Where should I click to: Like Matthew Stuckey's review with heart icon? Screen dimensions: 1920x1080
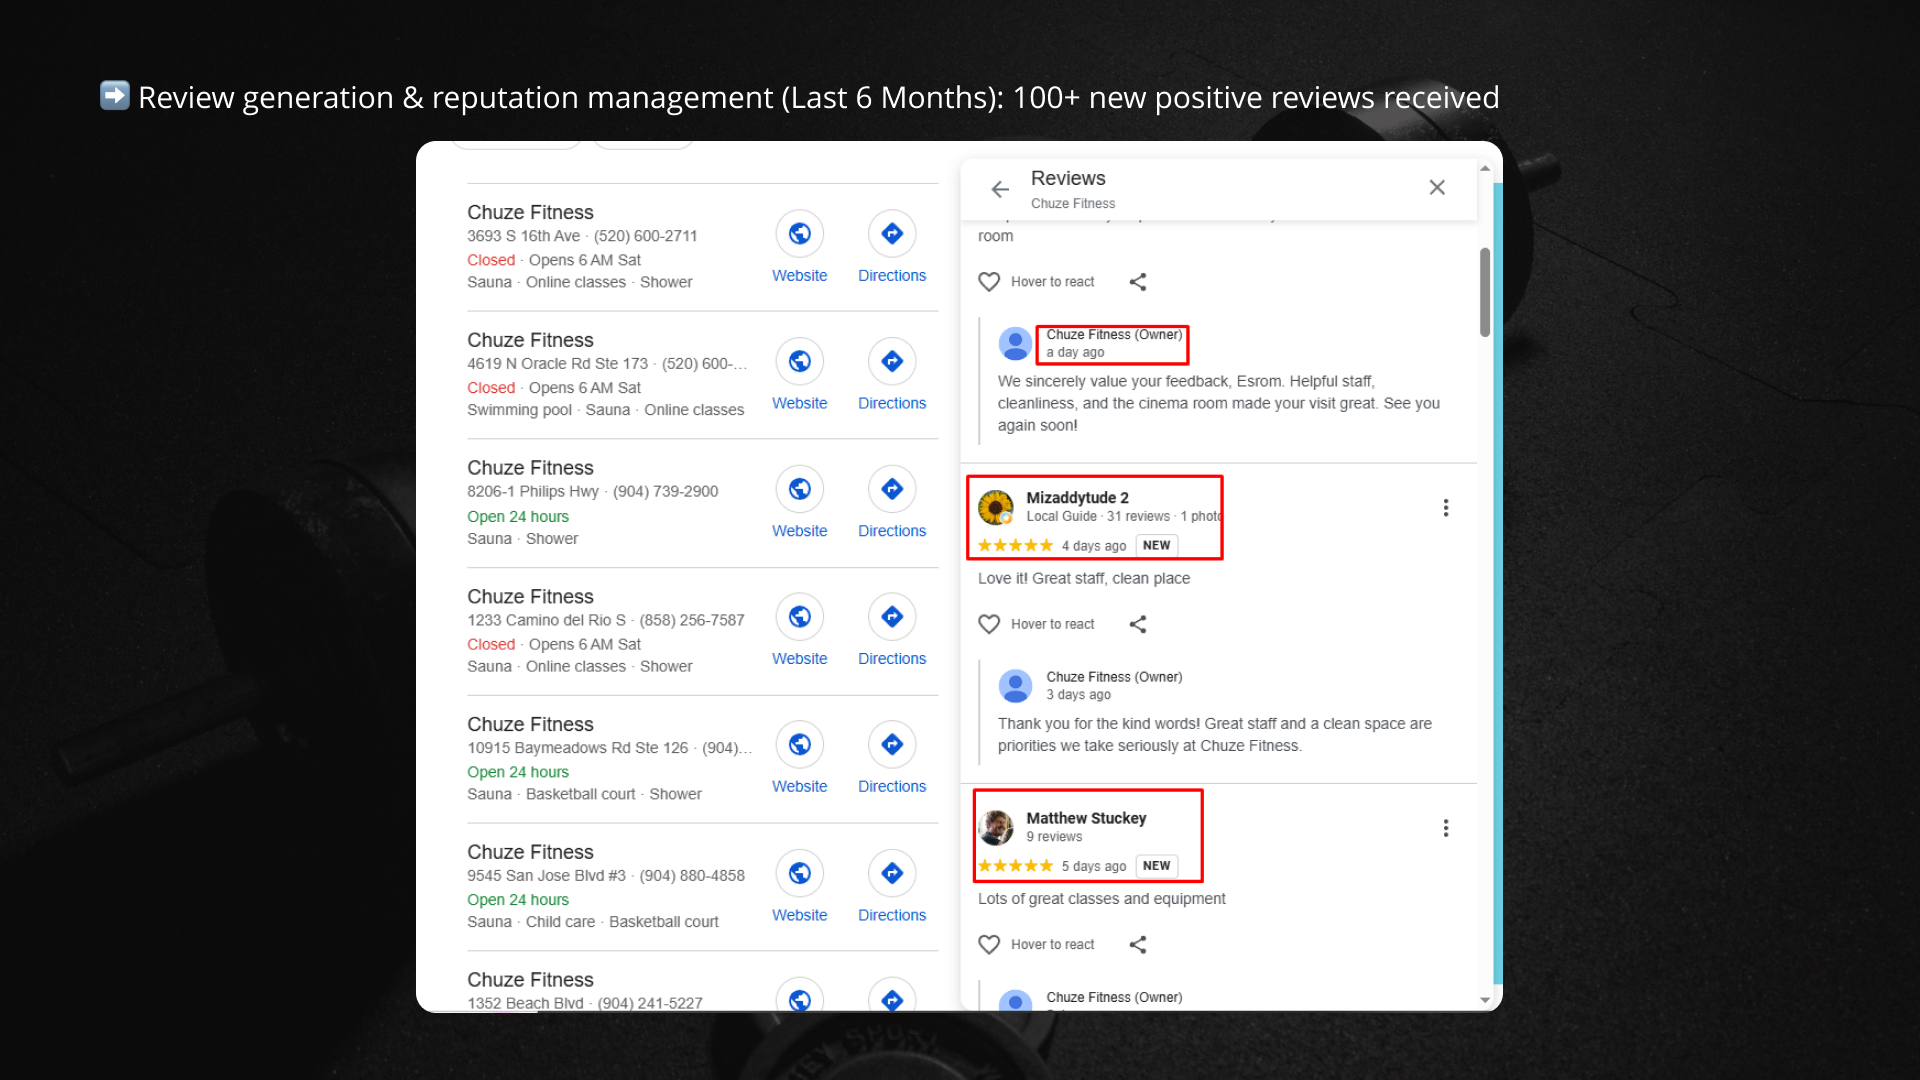coord(989,945)
